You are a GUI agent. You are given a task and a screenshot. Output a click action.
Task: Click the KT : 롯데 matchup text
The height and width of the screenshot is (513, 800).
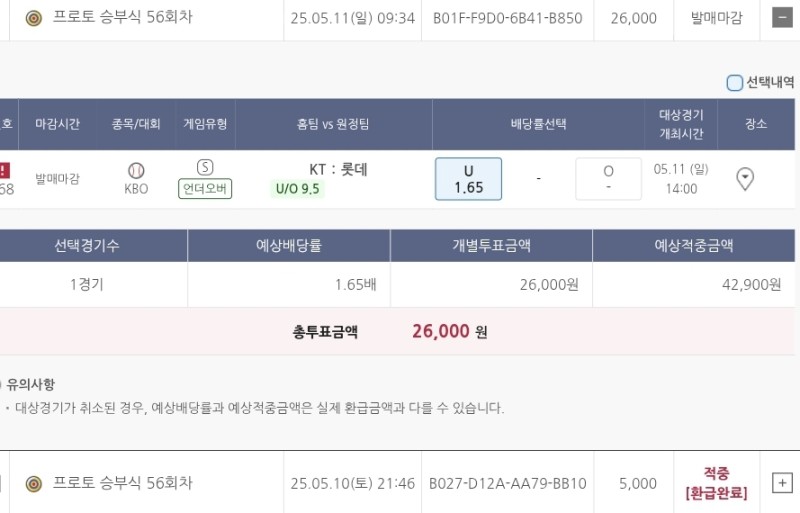point(338,169)
